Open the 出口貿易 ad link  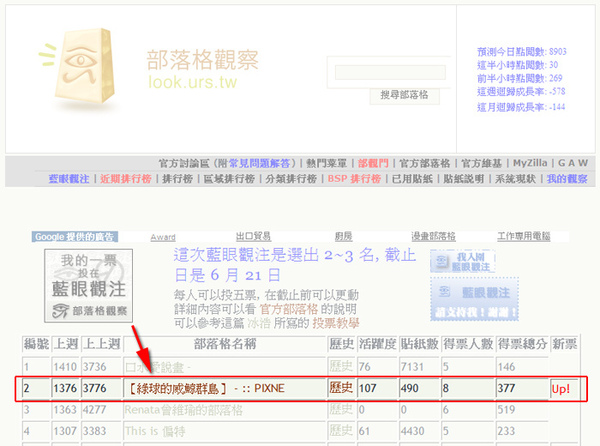(x=253, y=236)
